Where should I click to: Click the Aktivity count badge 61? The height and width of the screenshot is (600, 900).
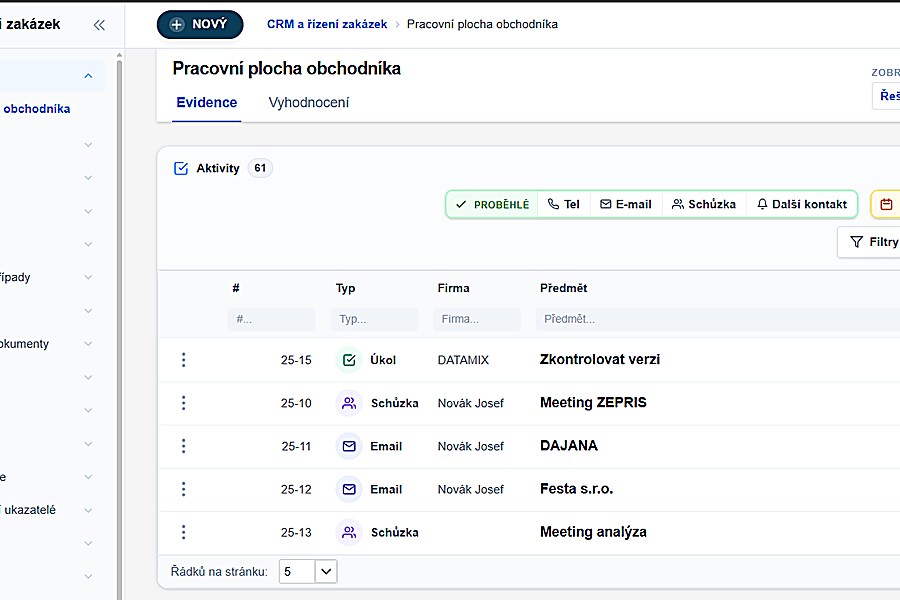click(260, 168)
